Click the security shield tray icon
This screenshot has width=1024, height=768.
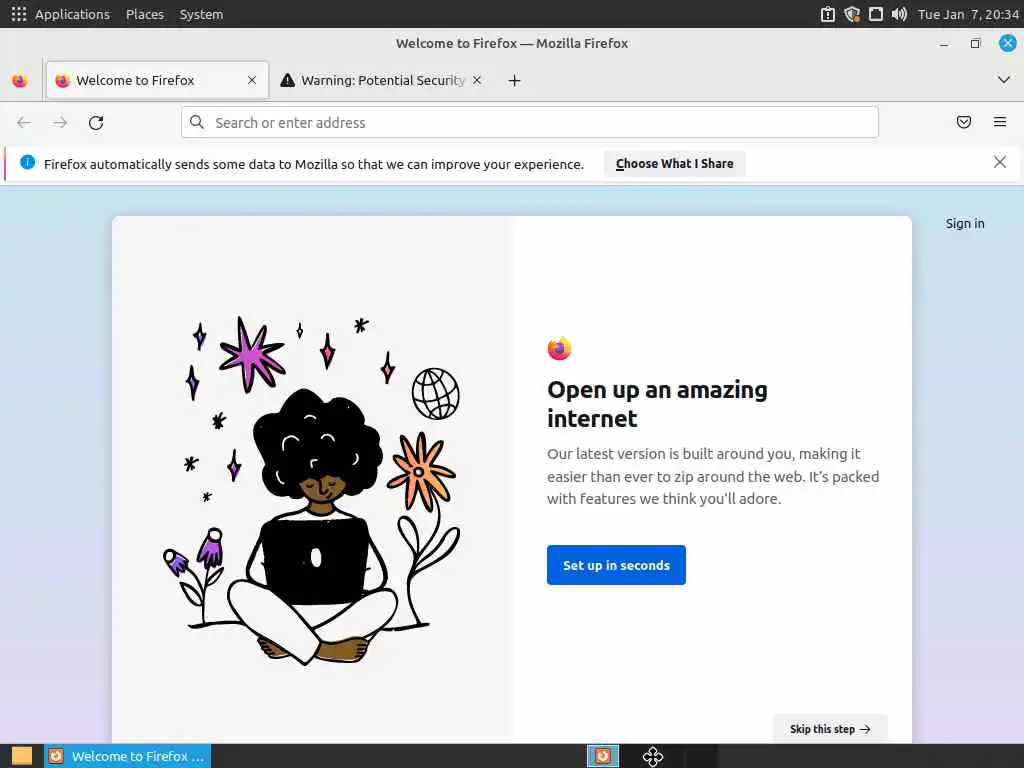coord(852,14)
